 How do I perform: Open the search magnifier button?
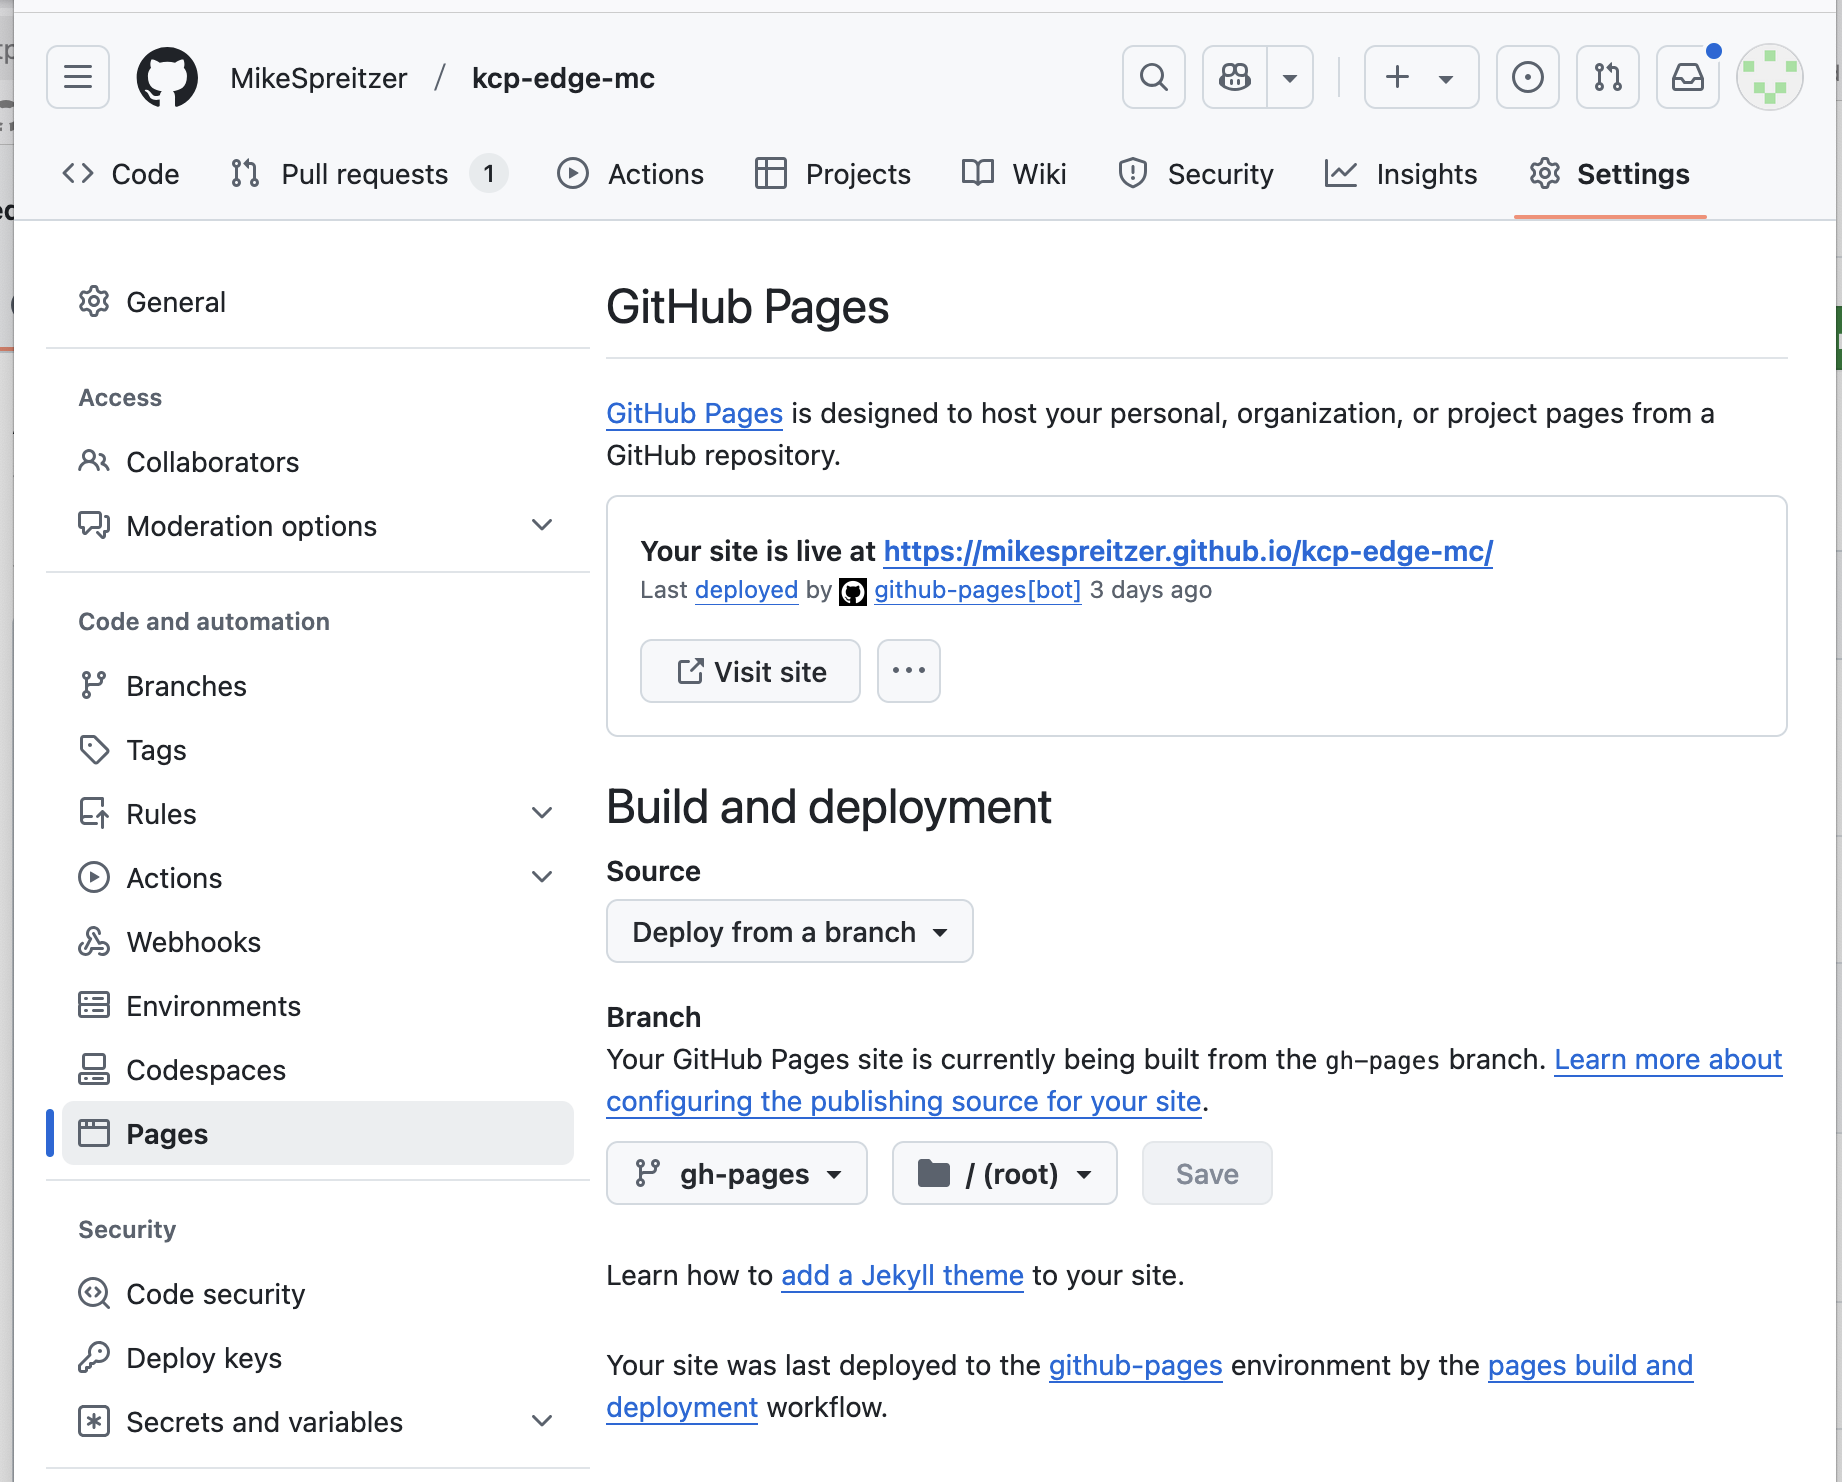(x=1153, y=77)
